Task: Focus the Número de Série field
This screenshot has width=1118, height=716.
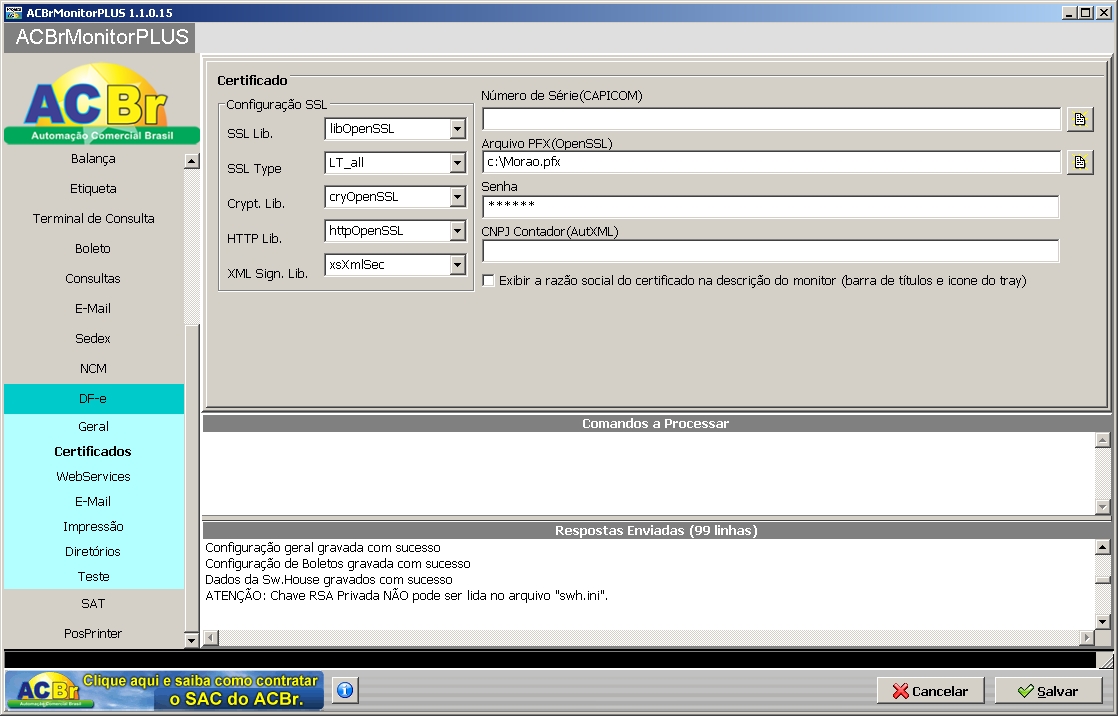Action: pyautogui.click(x=771, y=119)
